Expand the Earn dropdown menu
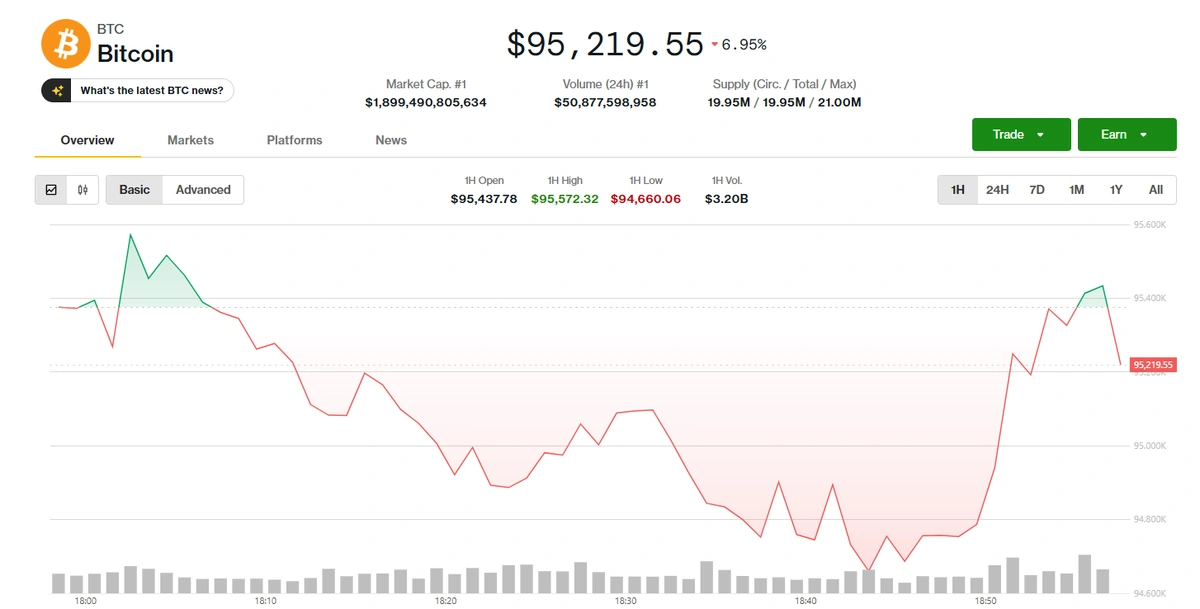Screen dimensions: 1200x609 click(x=1126, y=135)
